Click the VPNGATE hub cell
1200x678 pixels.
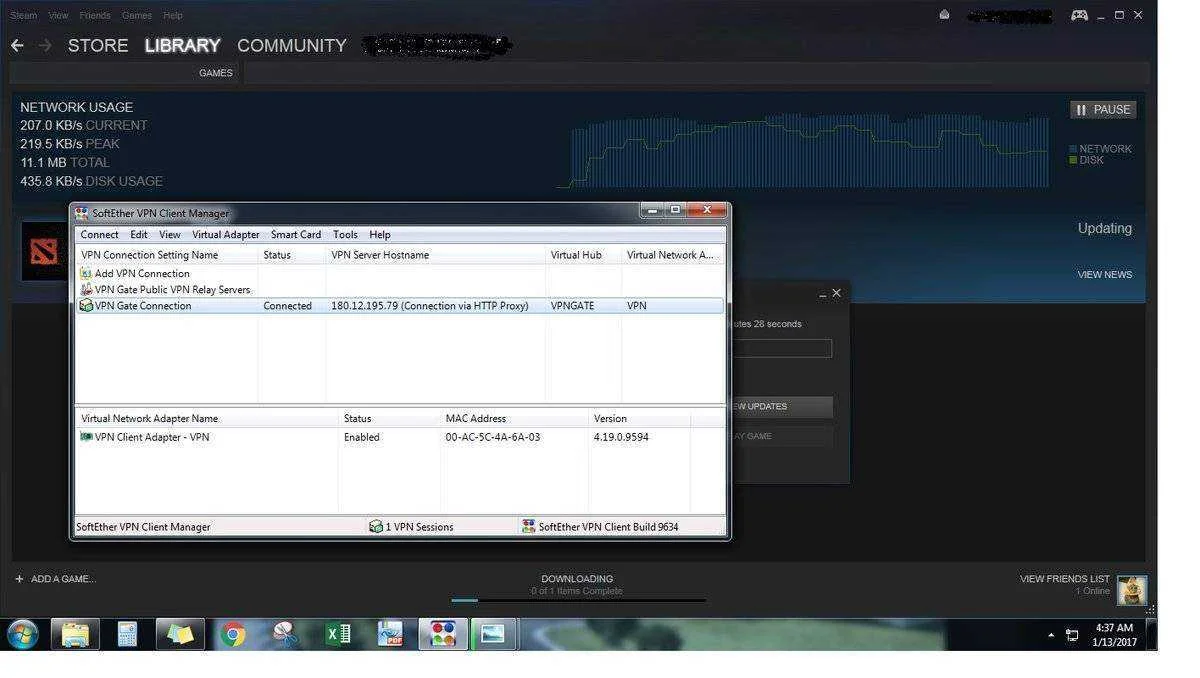pos(572,306)
